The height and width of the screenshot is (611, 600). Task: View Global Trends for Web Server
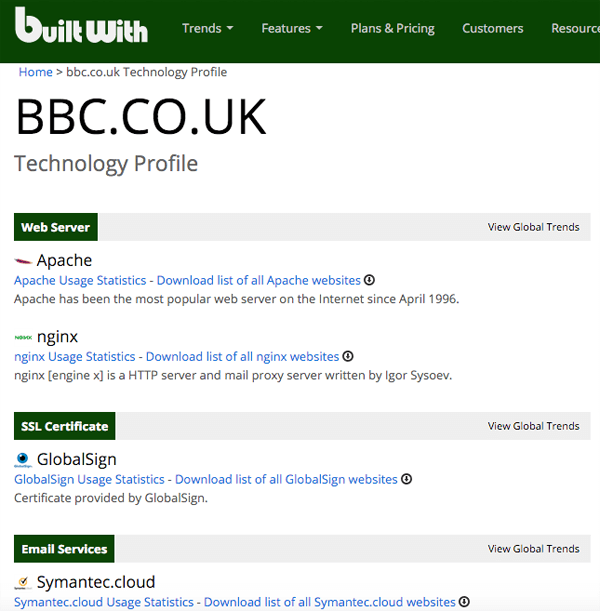533,227
